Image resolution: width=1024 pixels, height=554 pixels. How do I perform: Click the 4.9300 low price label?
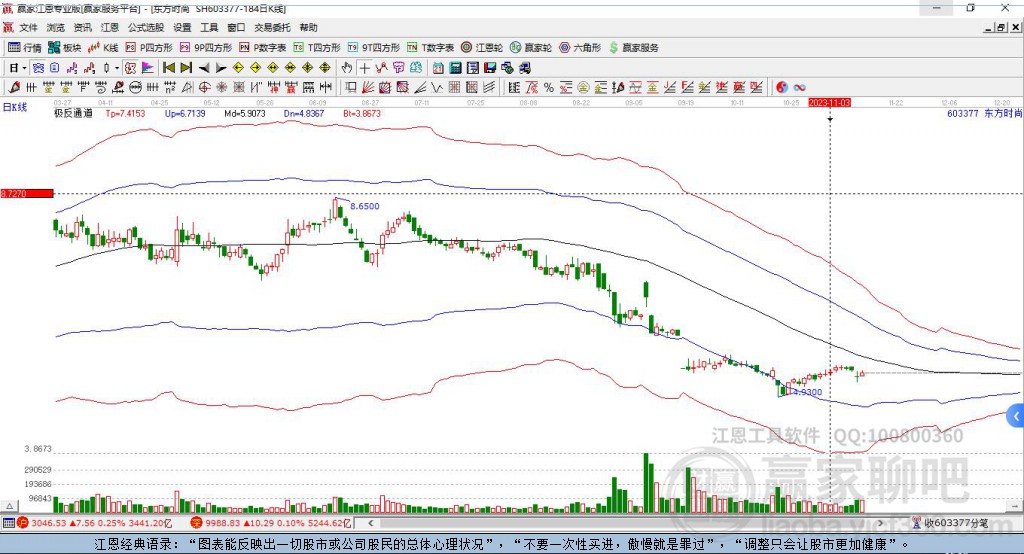coord(808,392)
